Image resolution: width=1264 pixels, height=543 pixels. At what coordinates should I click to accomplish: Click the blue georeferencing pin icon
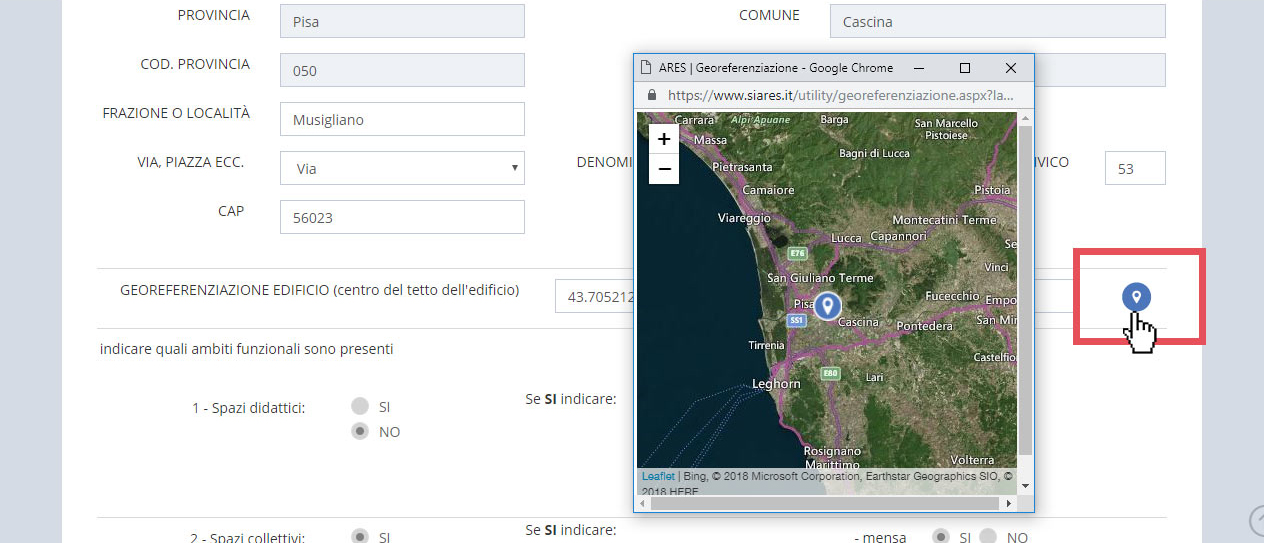[x=1135, y=297]
